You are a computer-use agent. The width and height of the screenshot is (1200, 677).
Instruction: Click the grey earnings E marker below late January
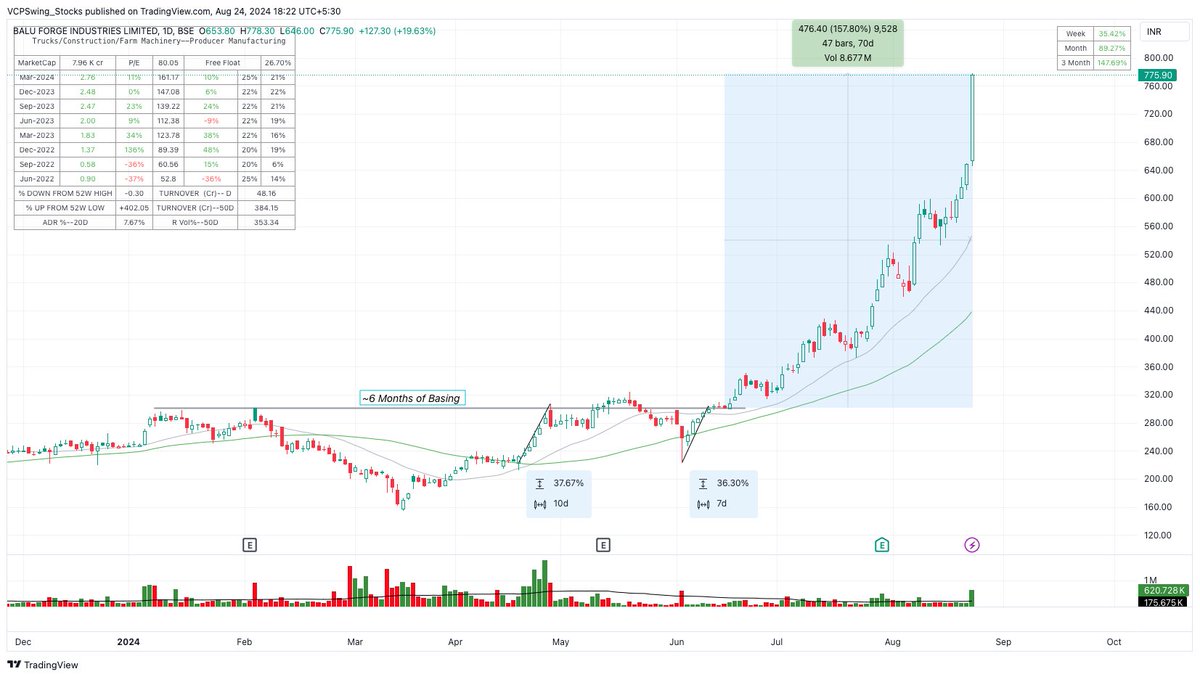(250, 545)
